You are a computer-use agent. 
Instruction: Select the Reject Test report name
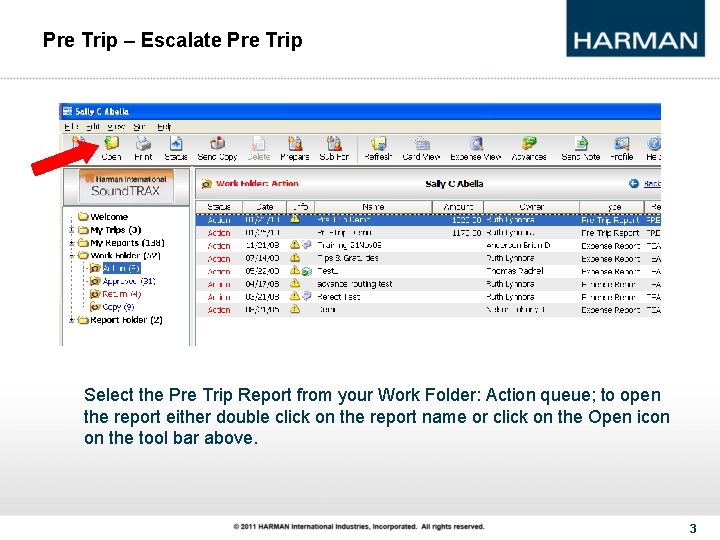click(x=338, y=297)
